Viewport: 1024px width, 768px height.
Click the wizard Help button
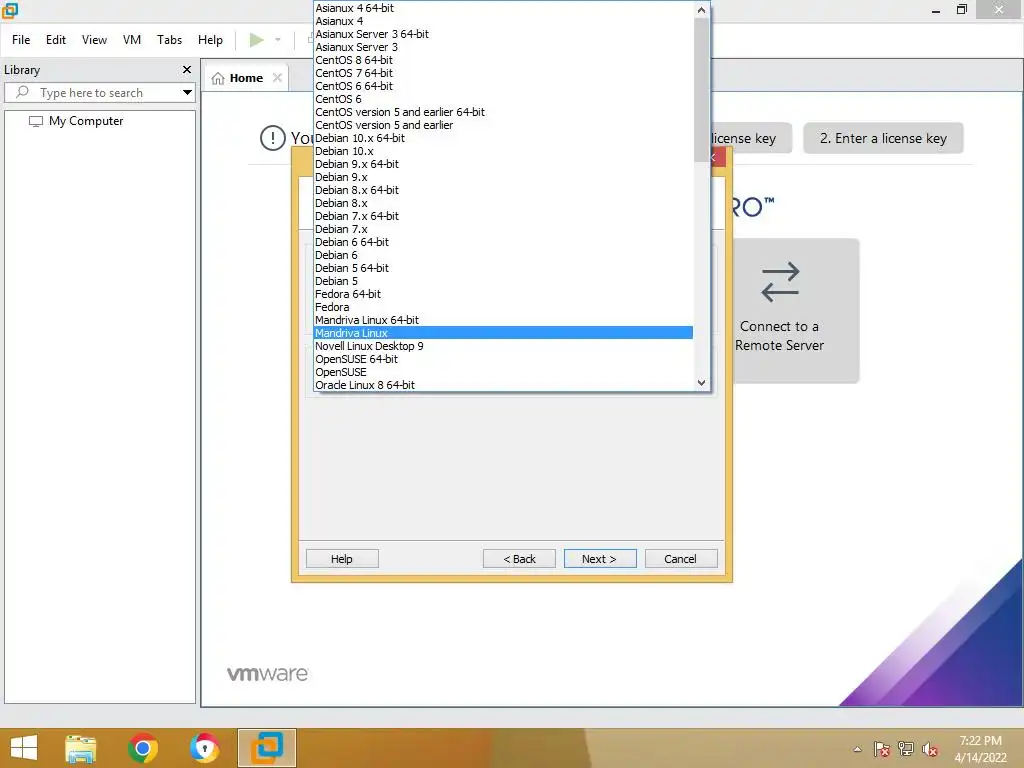tap(342, 559)
